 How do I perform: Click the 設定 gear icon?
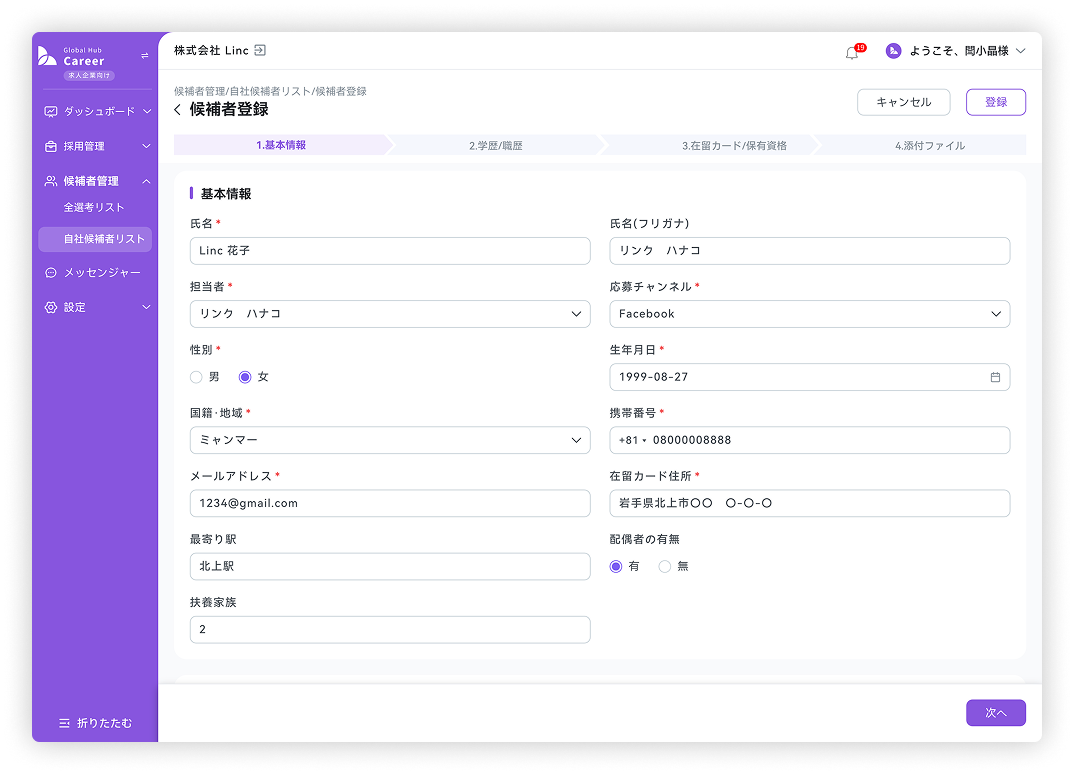(x=51, y=308)
